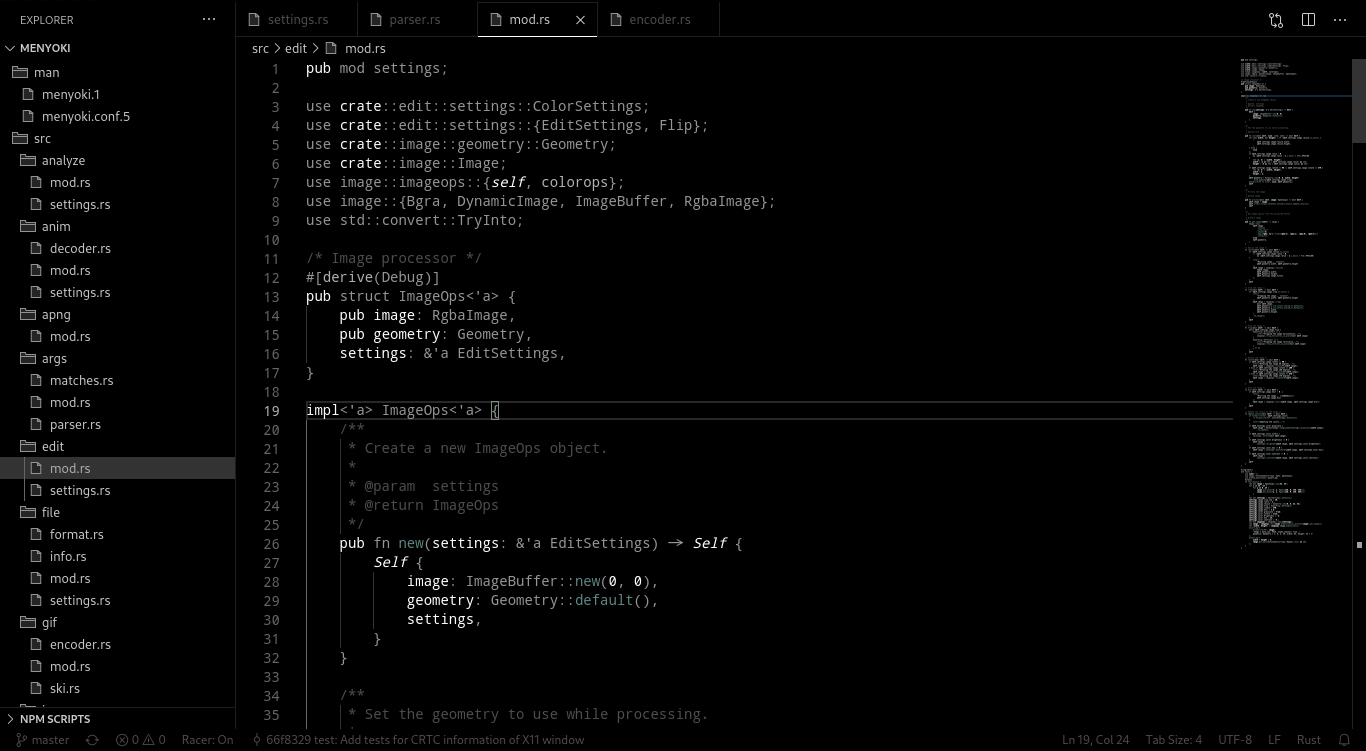Click edit in breadcrumb path
Viewport: 1366px width, 751px height.
point(296,48)
